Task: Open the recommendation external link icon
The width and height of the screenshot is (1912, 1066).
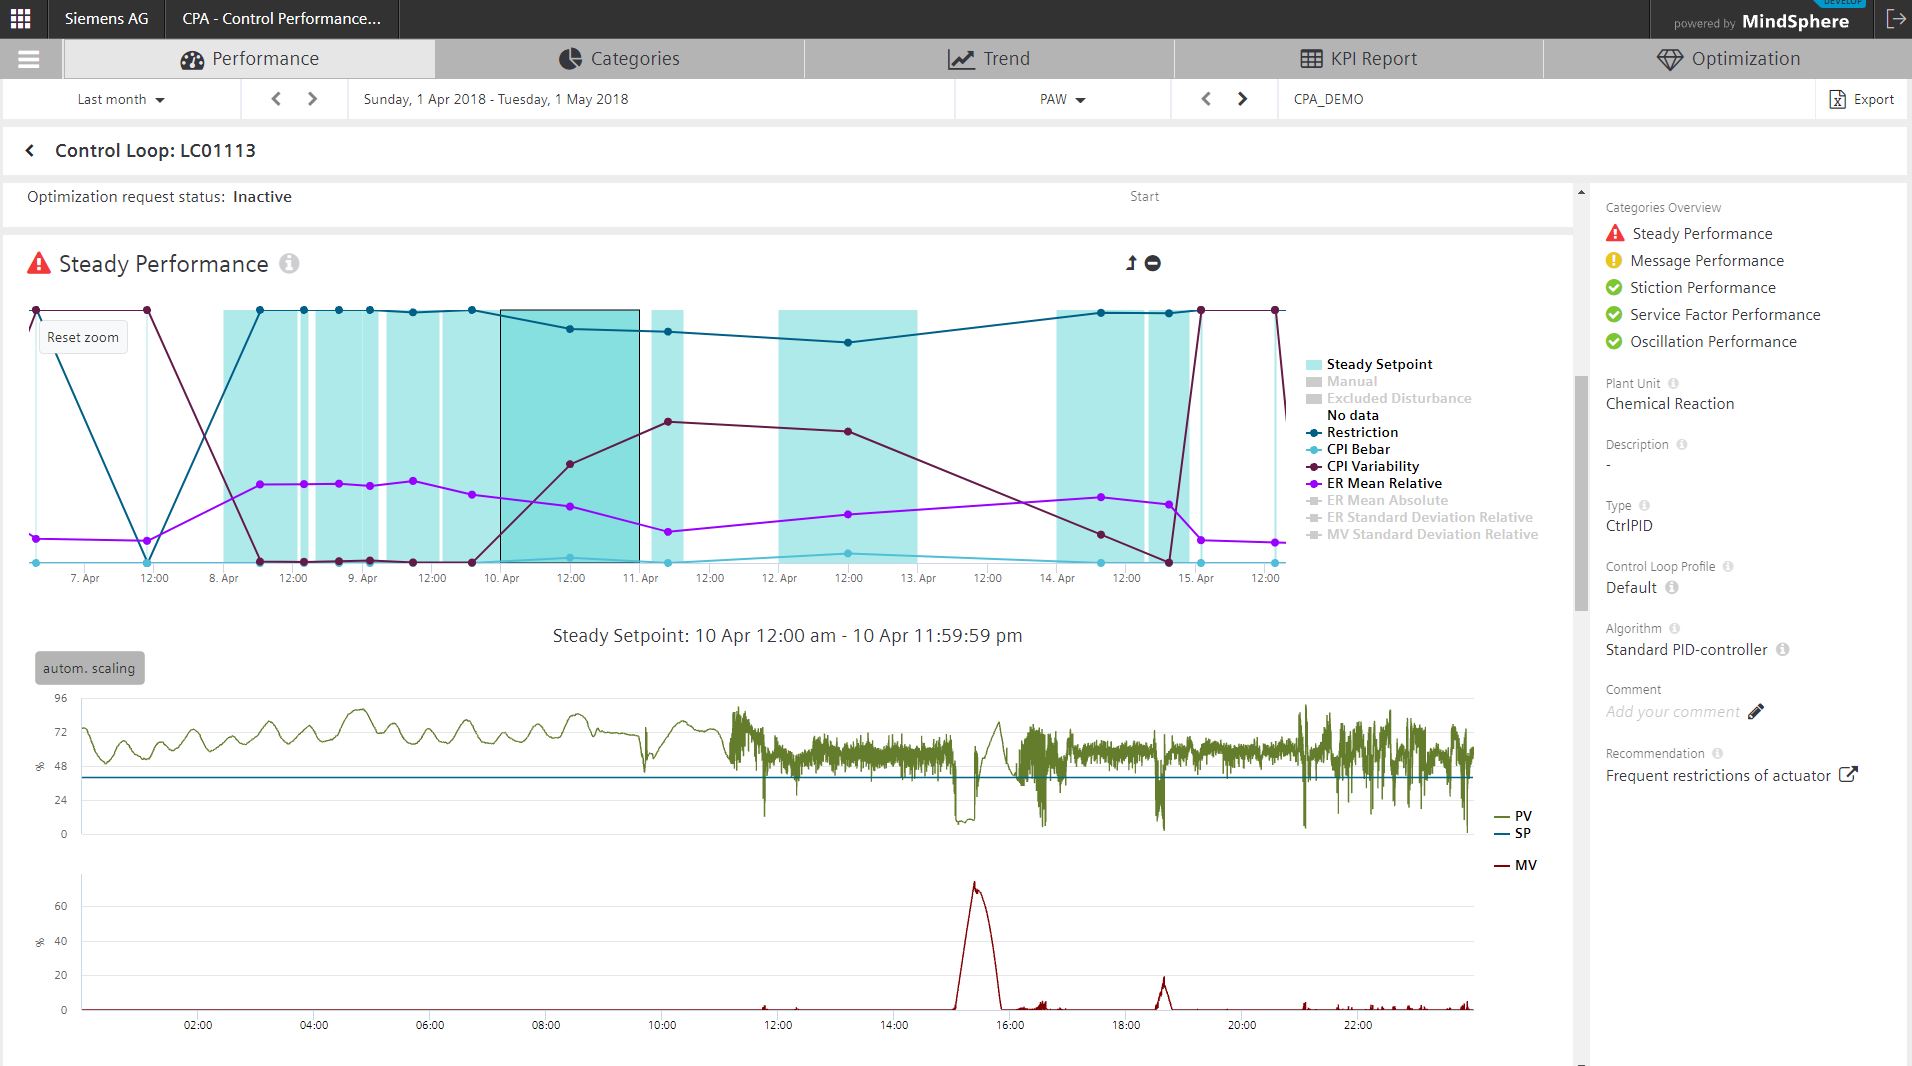Action: click(x=1848, y=774)
